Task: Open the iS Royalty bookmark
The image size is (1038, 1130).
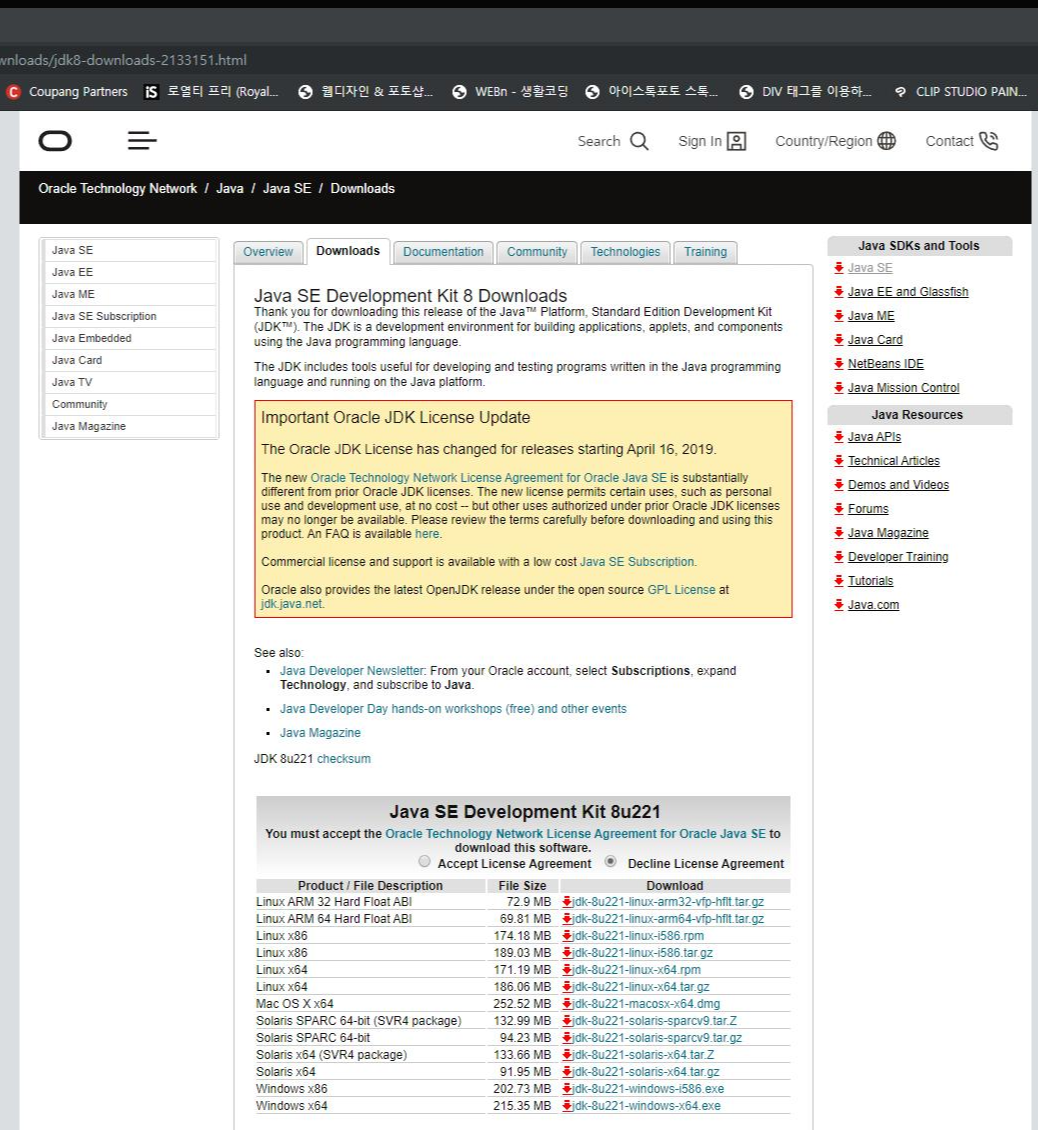Action: [212, 92]
